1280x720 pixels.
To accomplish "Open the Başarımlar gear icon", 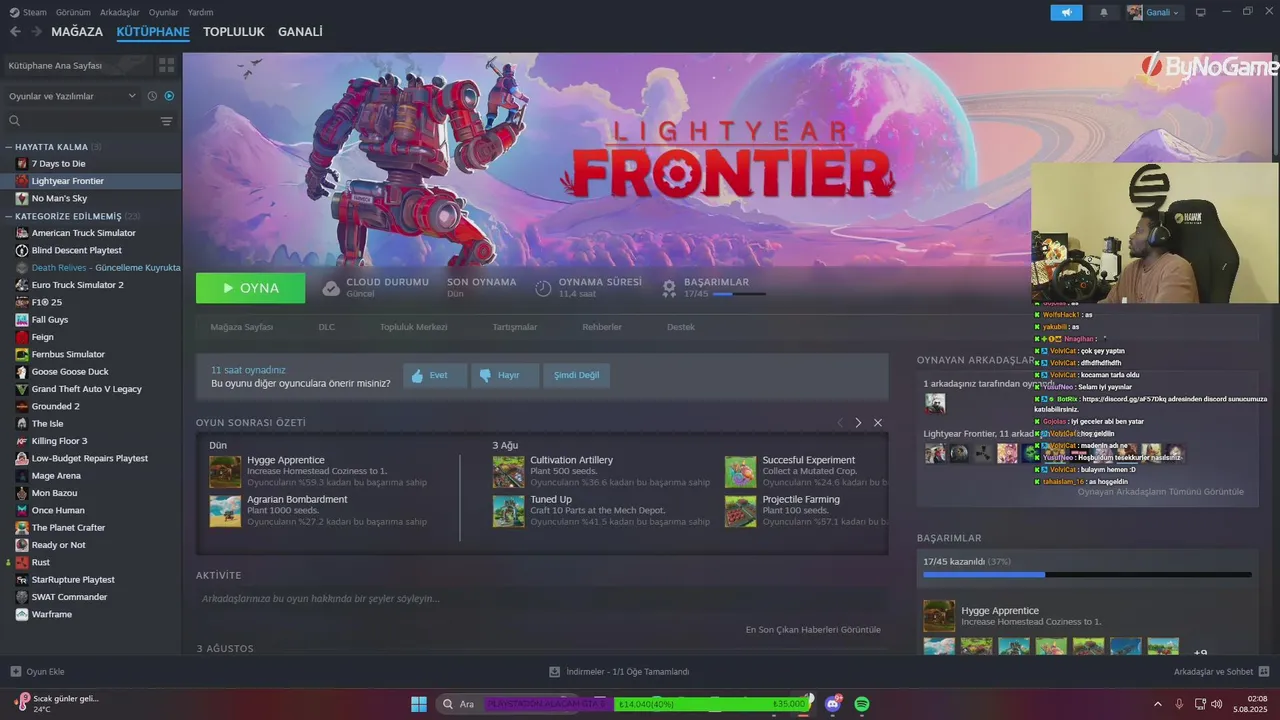I will (x=669, y=288).
